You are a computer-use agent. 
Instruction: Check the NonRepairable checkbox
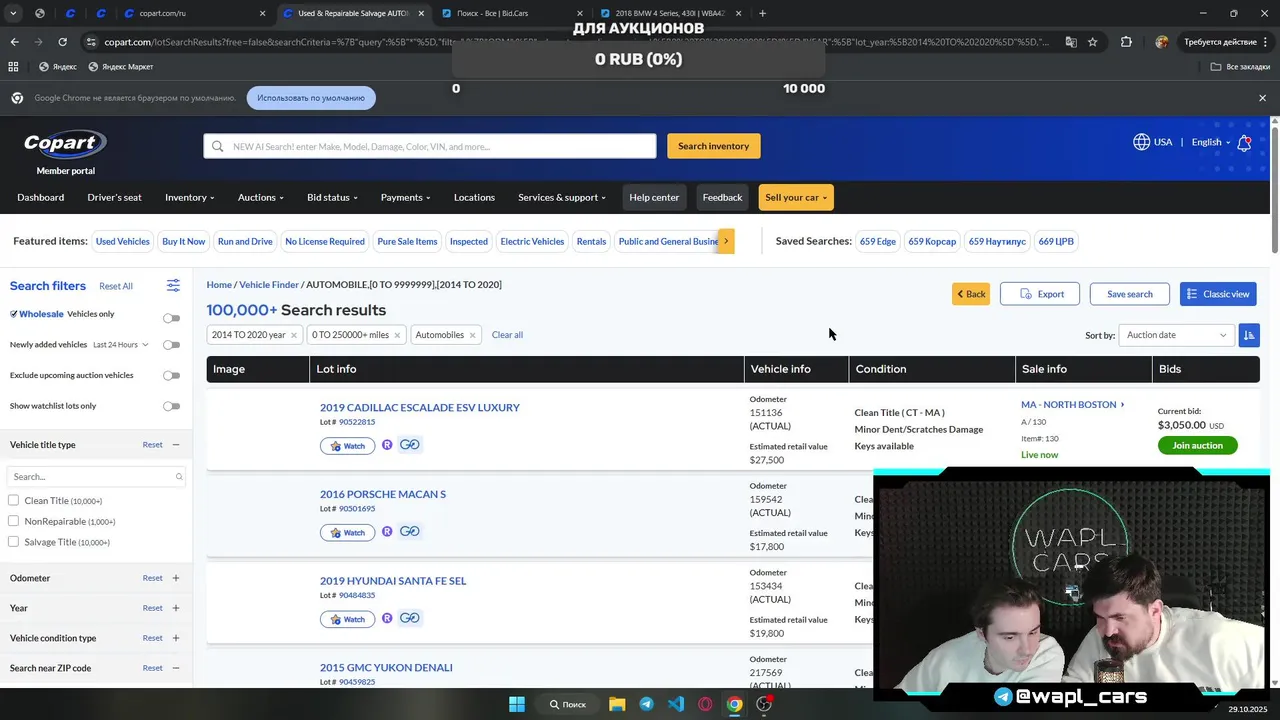click(x=13, y=521)
